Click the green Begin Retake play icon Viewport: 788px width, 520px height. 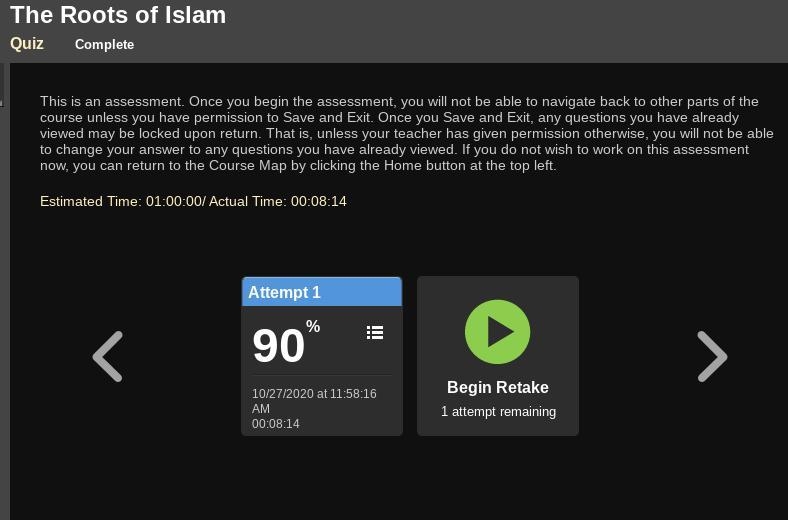pyautogui.click(x=498, y=332)
